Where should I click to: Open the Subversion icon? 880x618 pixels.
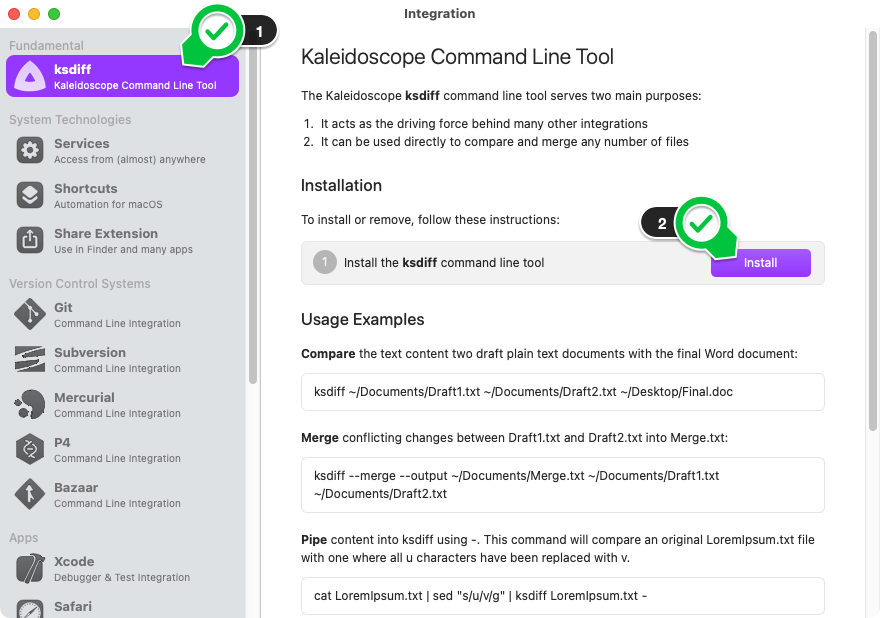coord(30,360)
